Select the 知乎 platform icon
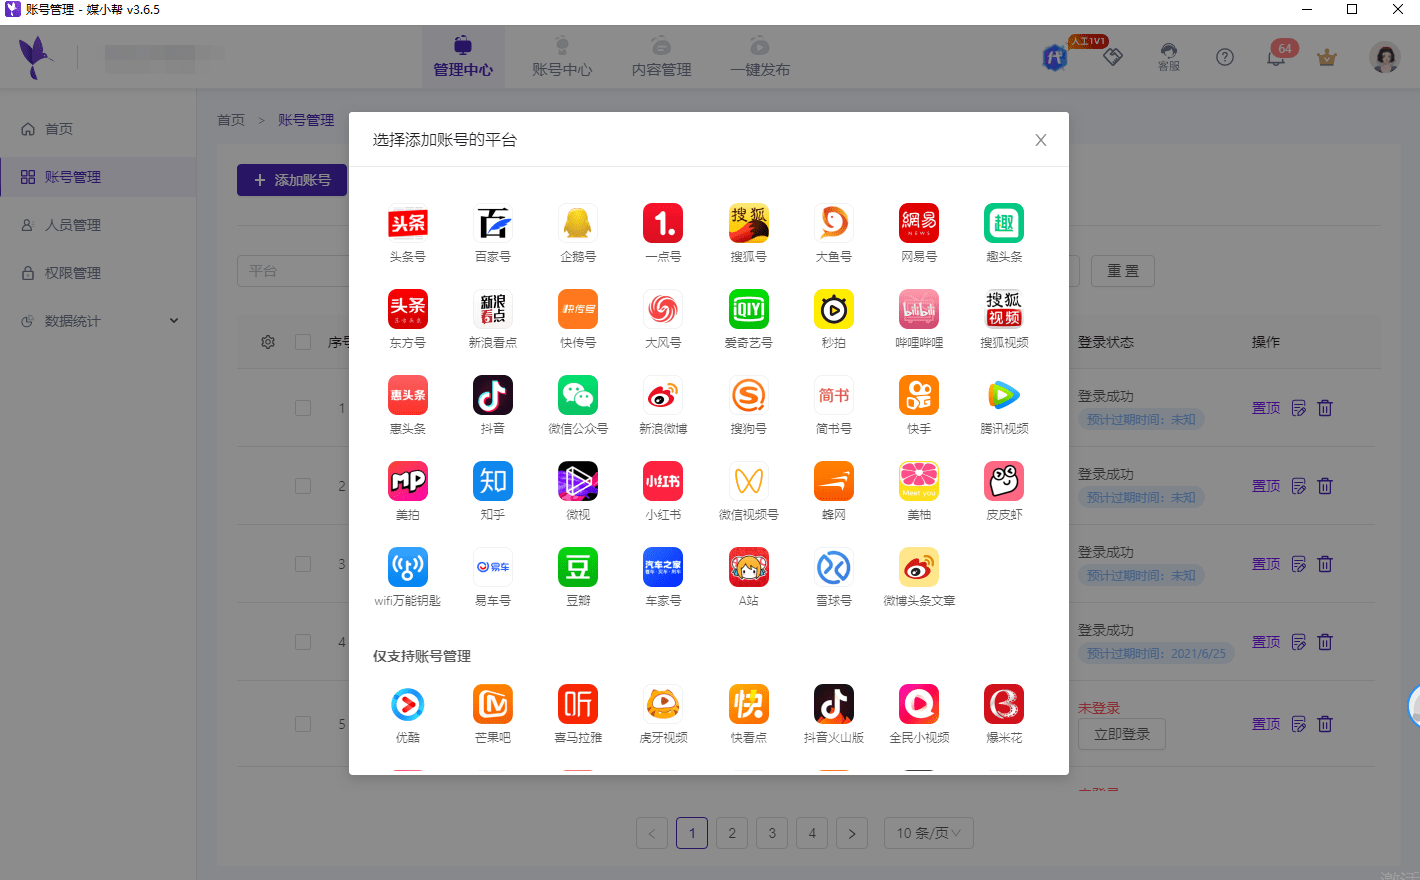Screen dimensions: 1420x880 (x=493, y=481)
